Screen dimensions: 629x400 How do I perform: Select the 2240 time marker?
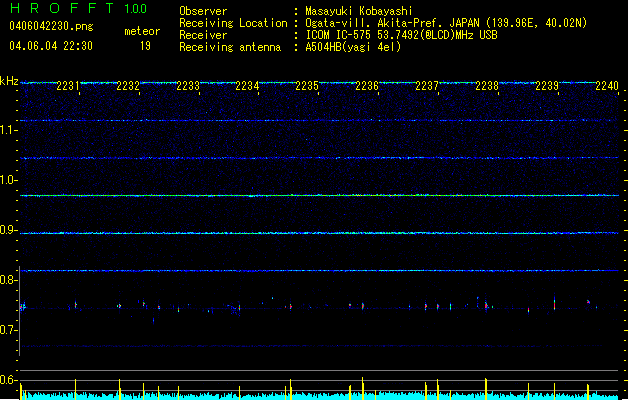tap(607, 87)
